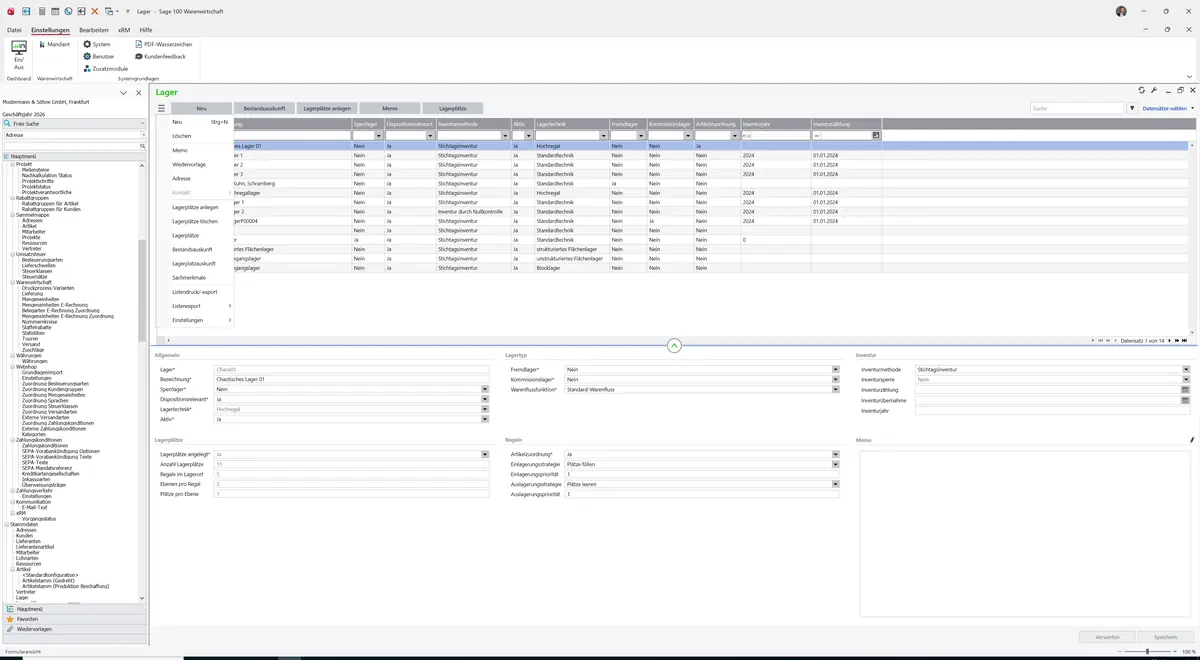Open the Einlagerungsstrategie dropdown
Image resolution: width=1200 pixels, height=660 pixels.
click(x=835, y=464)
